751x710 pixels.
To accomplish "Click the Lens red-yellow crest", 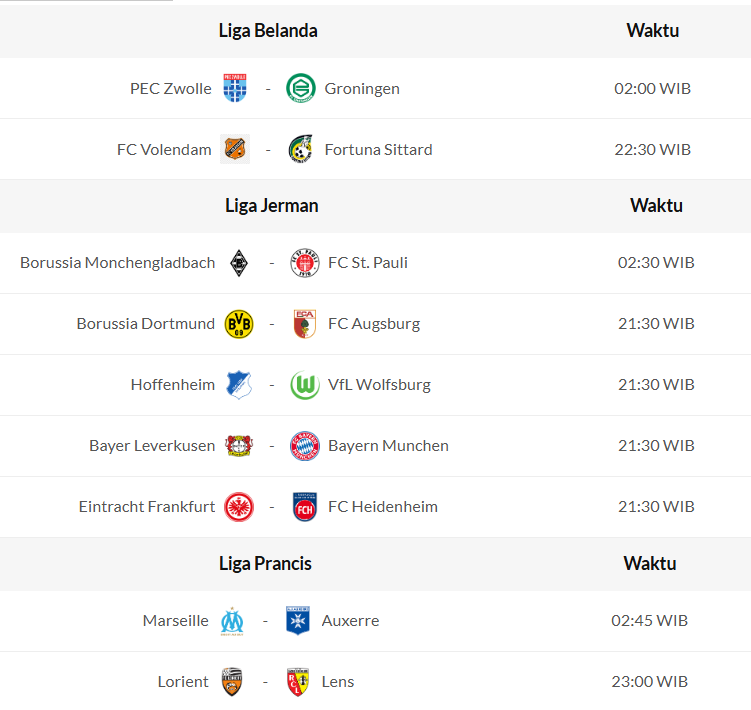I will [297, 682].
